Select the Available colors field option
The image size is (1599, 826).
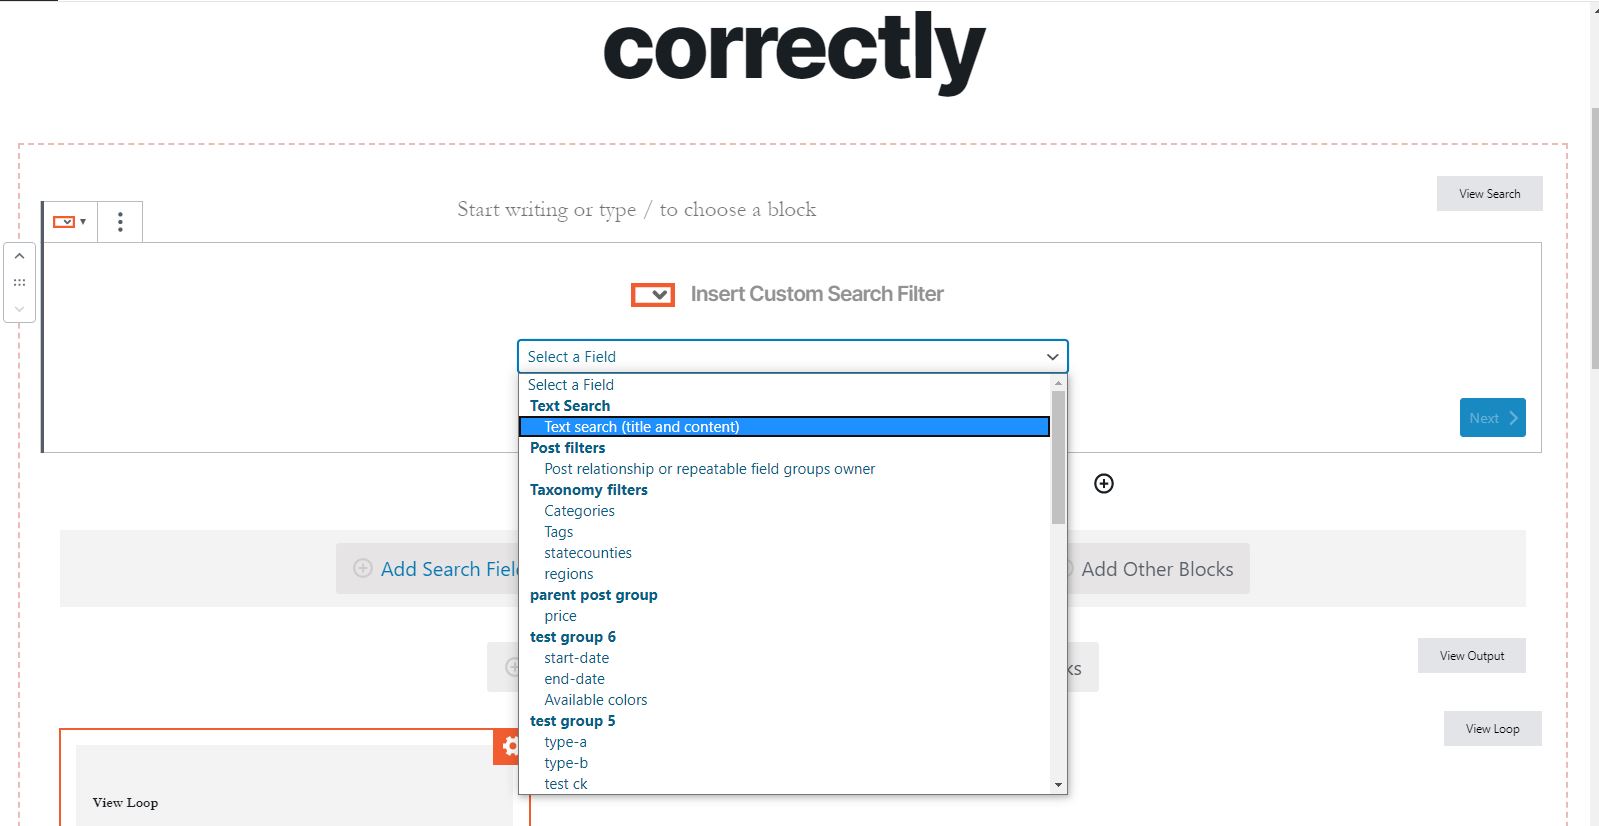coord(596,700)
